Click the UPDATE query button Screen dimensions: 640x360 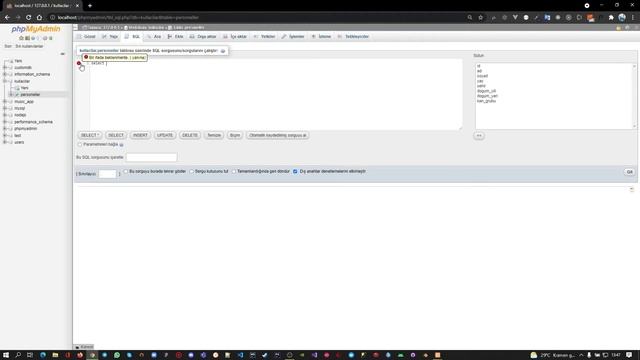(x=165, y=136)
